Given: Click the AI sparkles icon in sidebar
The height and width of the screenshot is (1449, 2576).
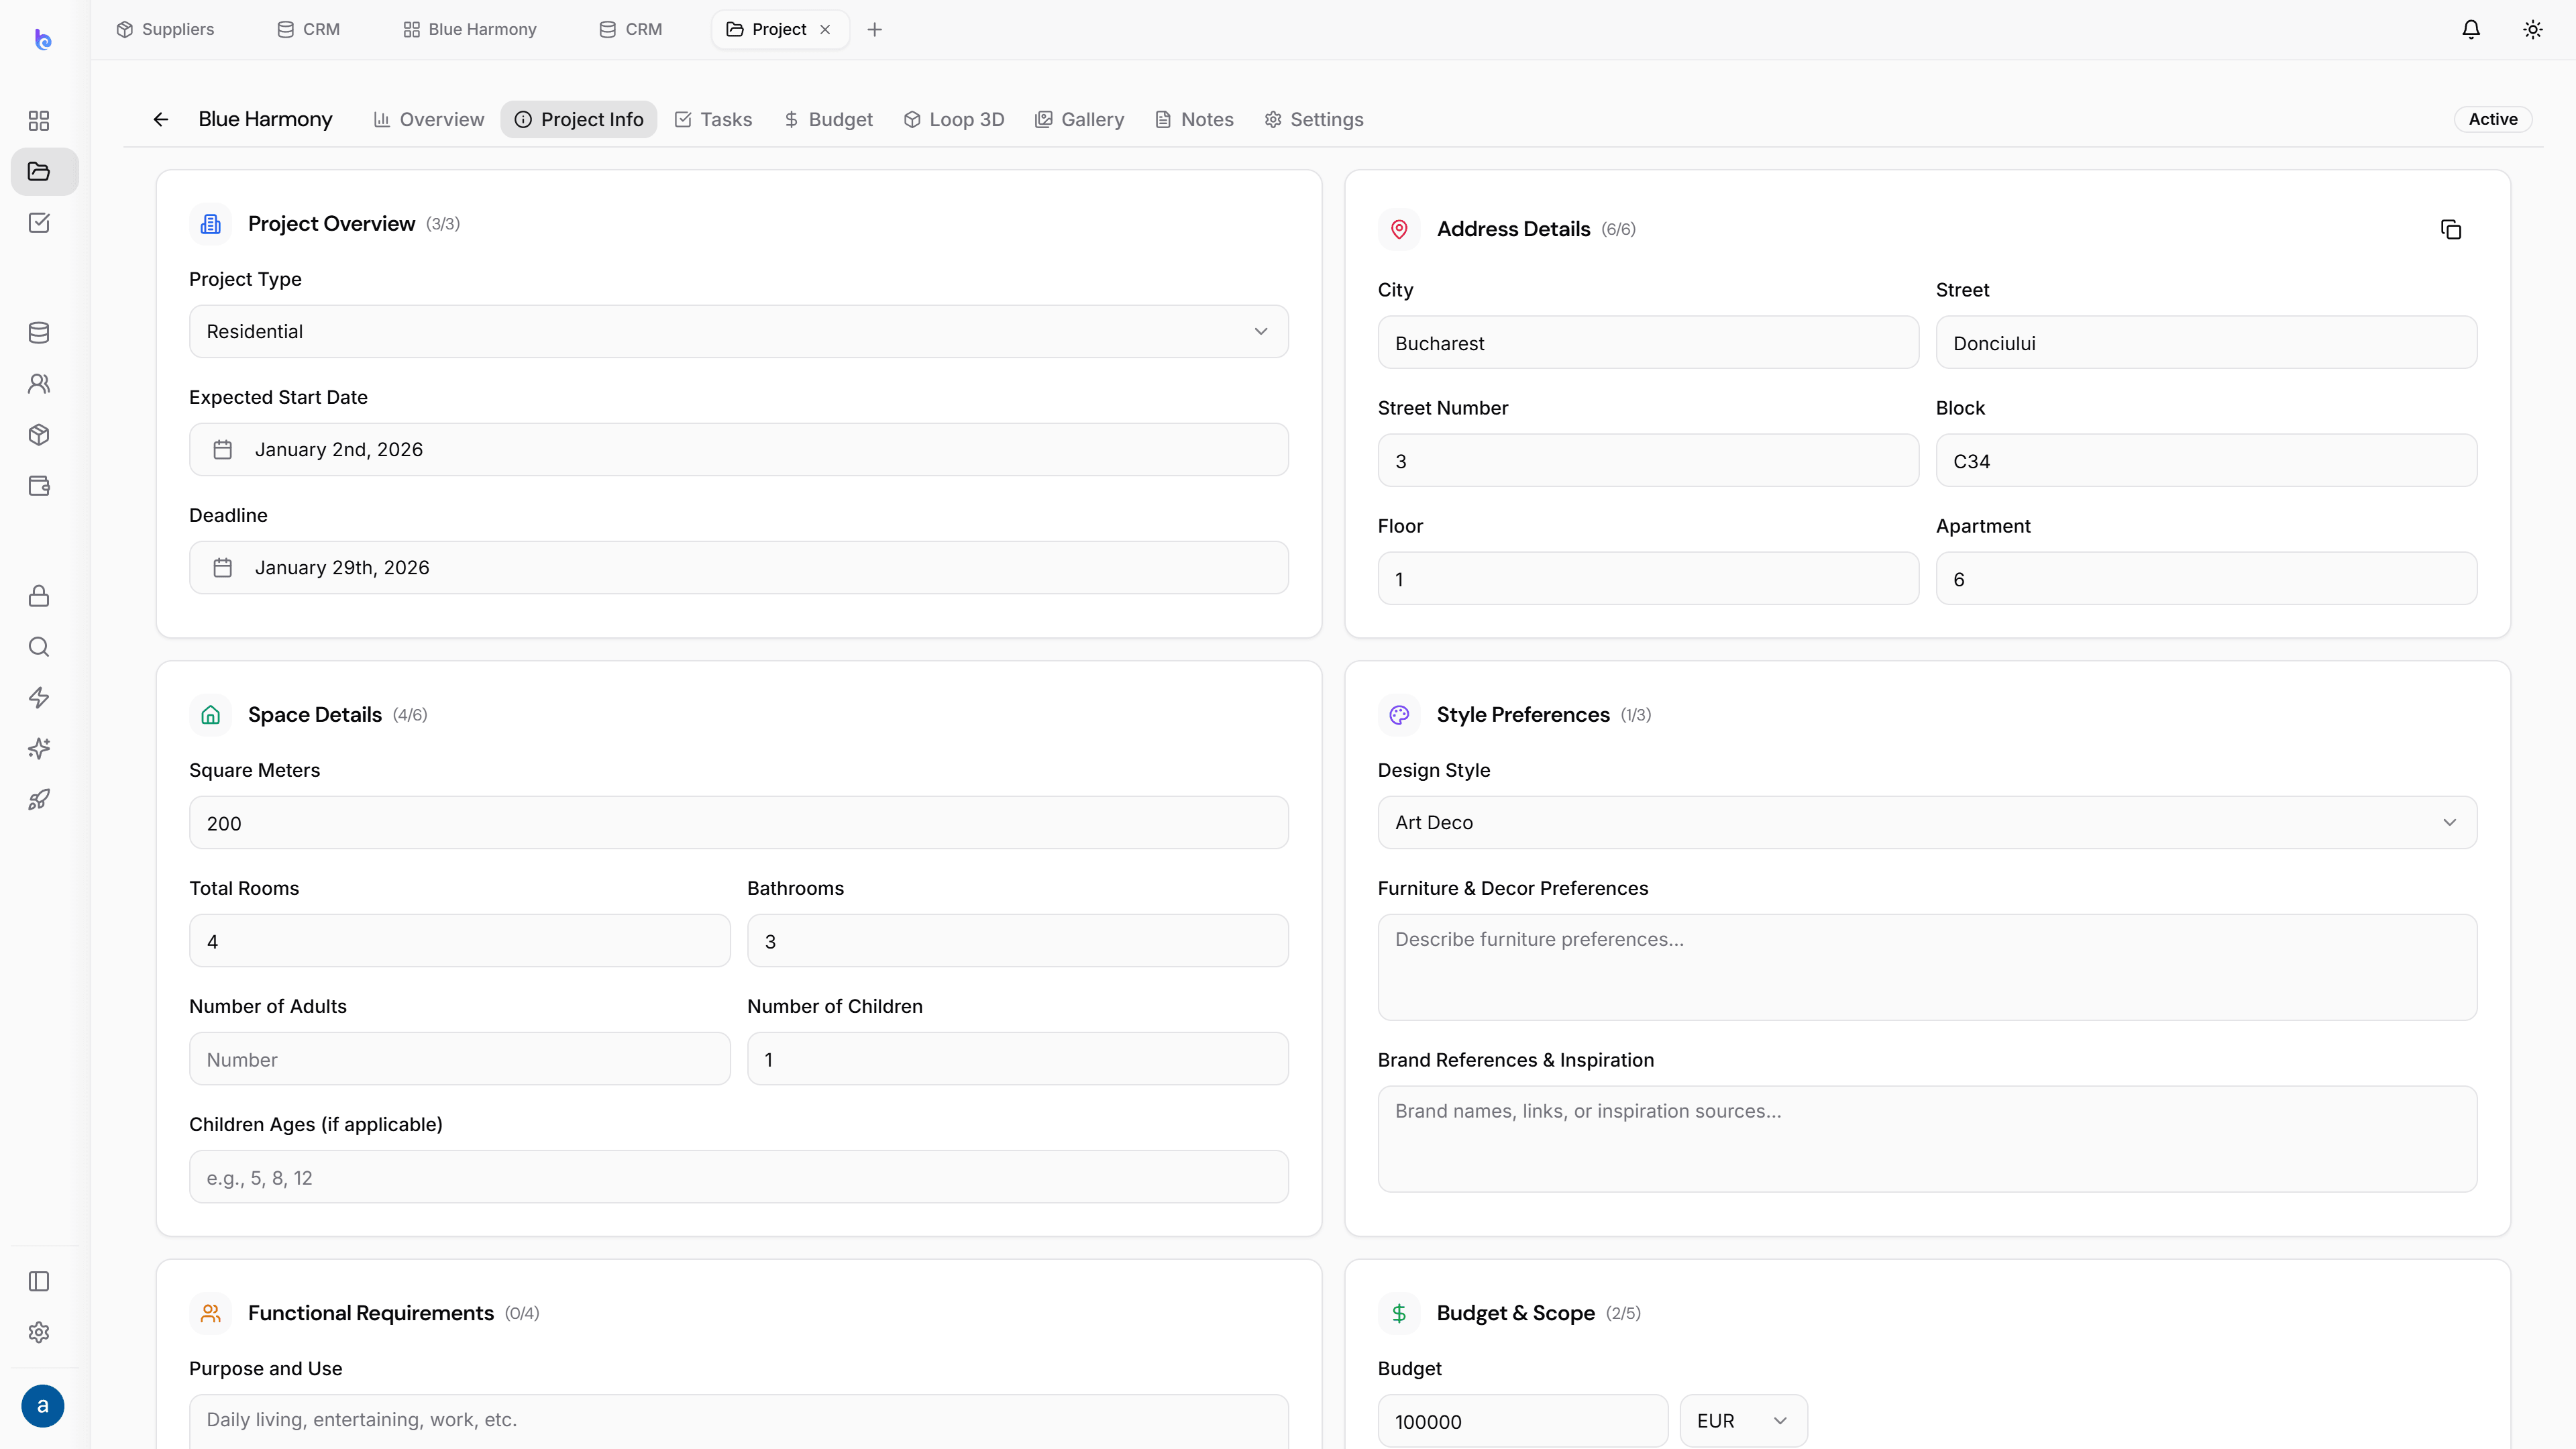Looking at the screenshot, I should [x=39, y=749].
